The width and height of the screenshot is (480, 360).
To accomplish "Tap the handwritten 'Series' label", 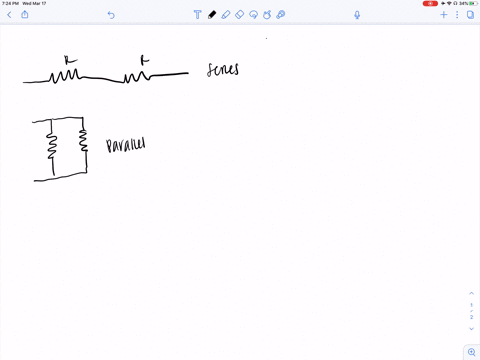I will [223, 70].
